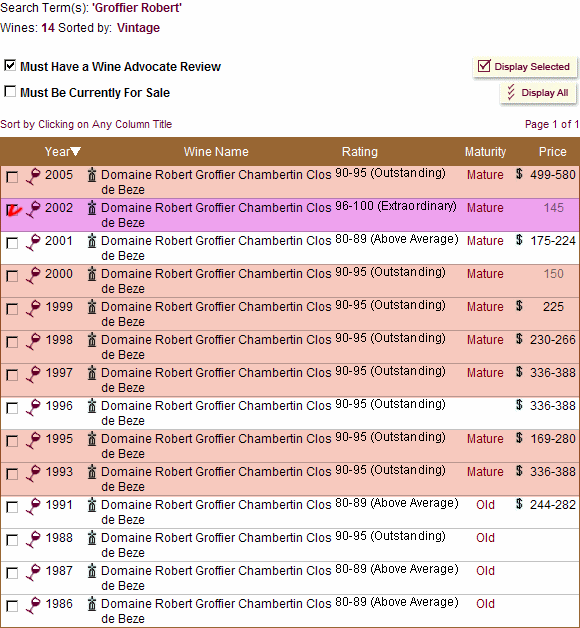580x628 pixels.
Task: Tick the checkbox for 2000 vintage
Action: pyautogui.click(x=12, y=276)
